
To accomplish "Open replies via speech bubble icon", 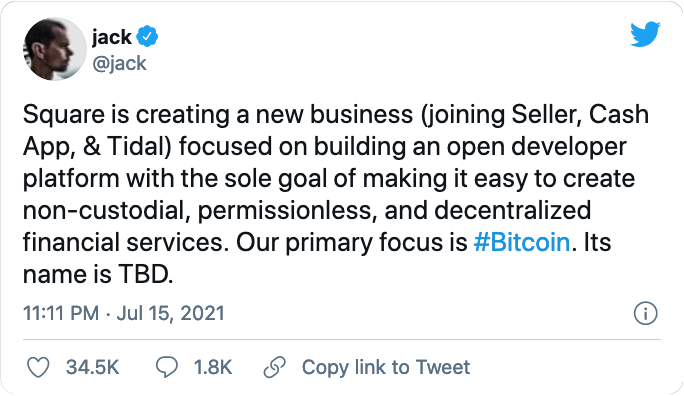I will click(x=167, y=367).
